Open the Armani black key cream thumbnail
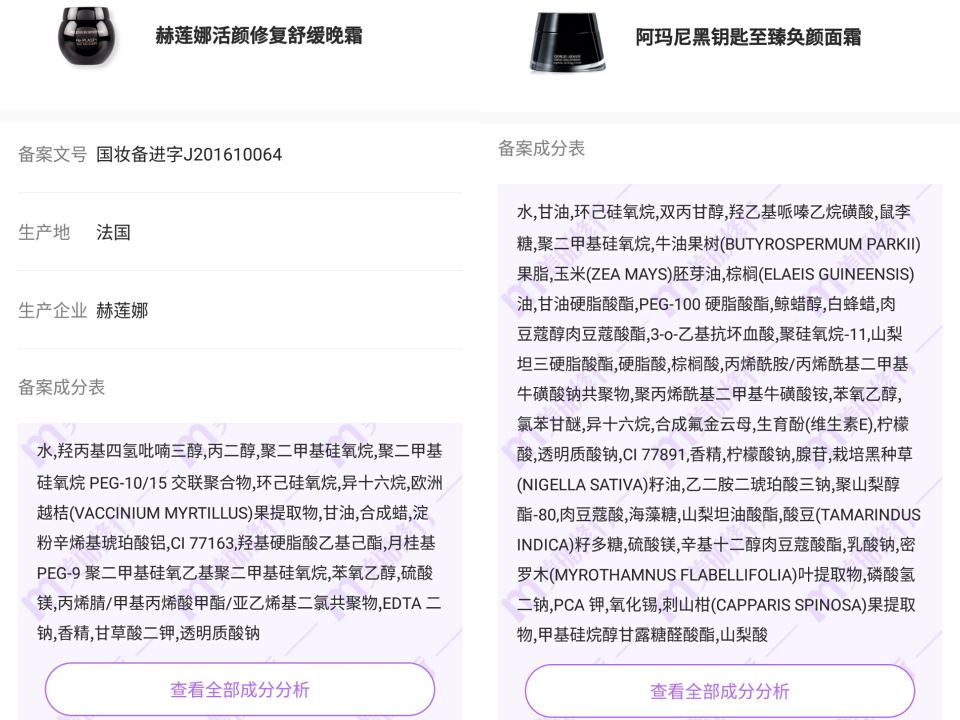Viewport: 960px width, 720px height. 568,42
